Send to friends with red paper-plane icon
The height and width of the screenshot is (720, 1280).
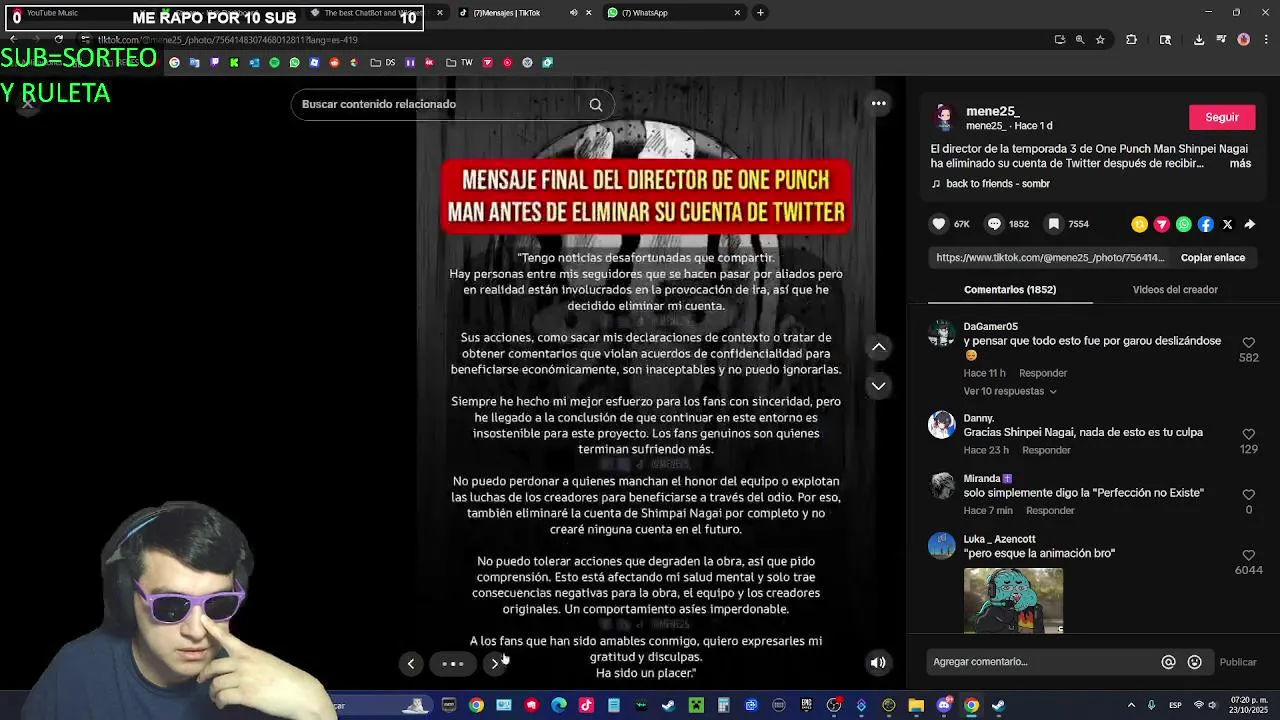[x=1161, y=224]
